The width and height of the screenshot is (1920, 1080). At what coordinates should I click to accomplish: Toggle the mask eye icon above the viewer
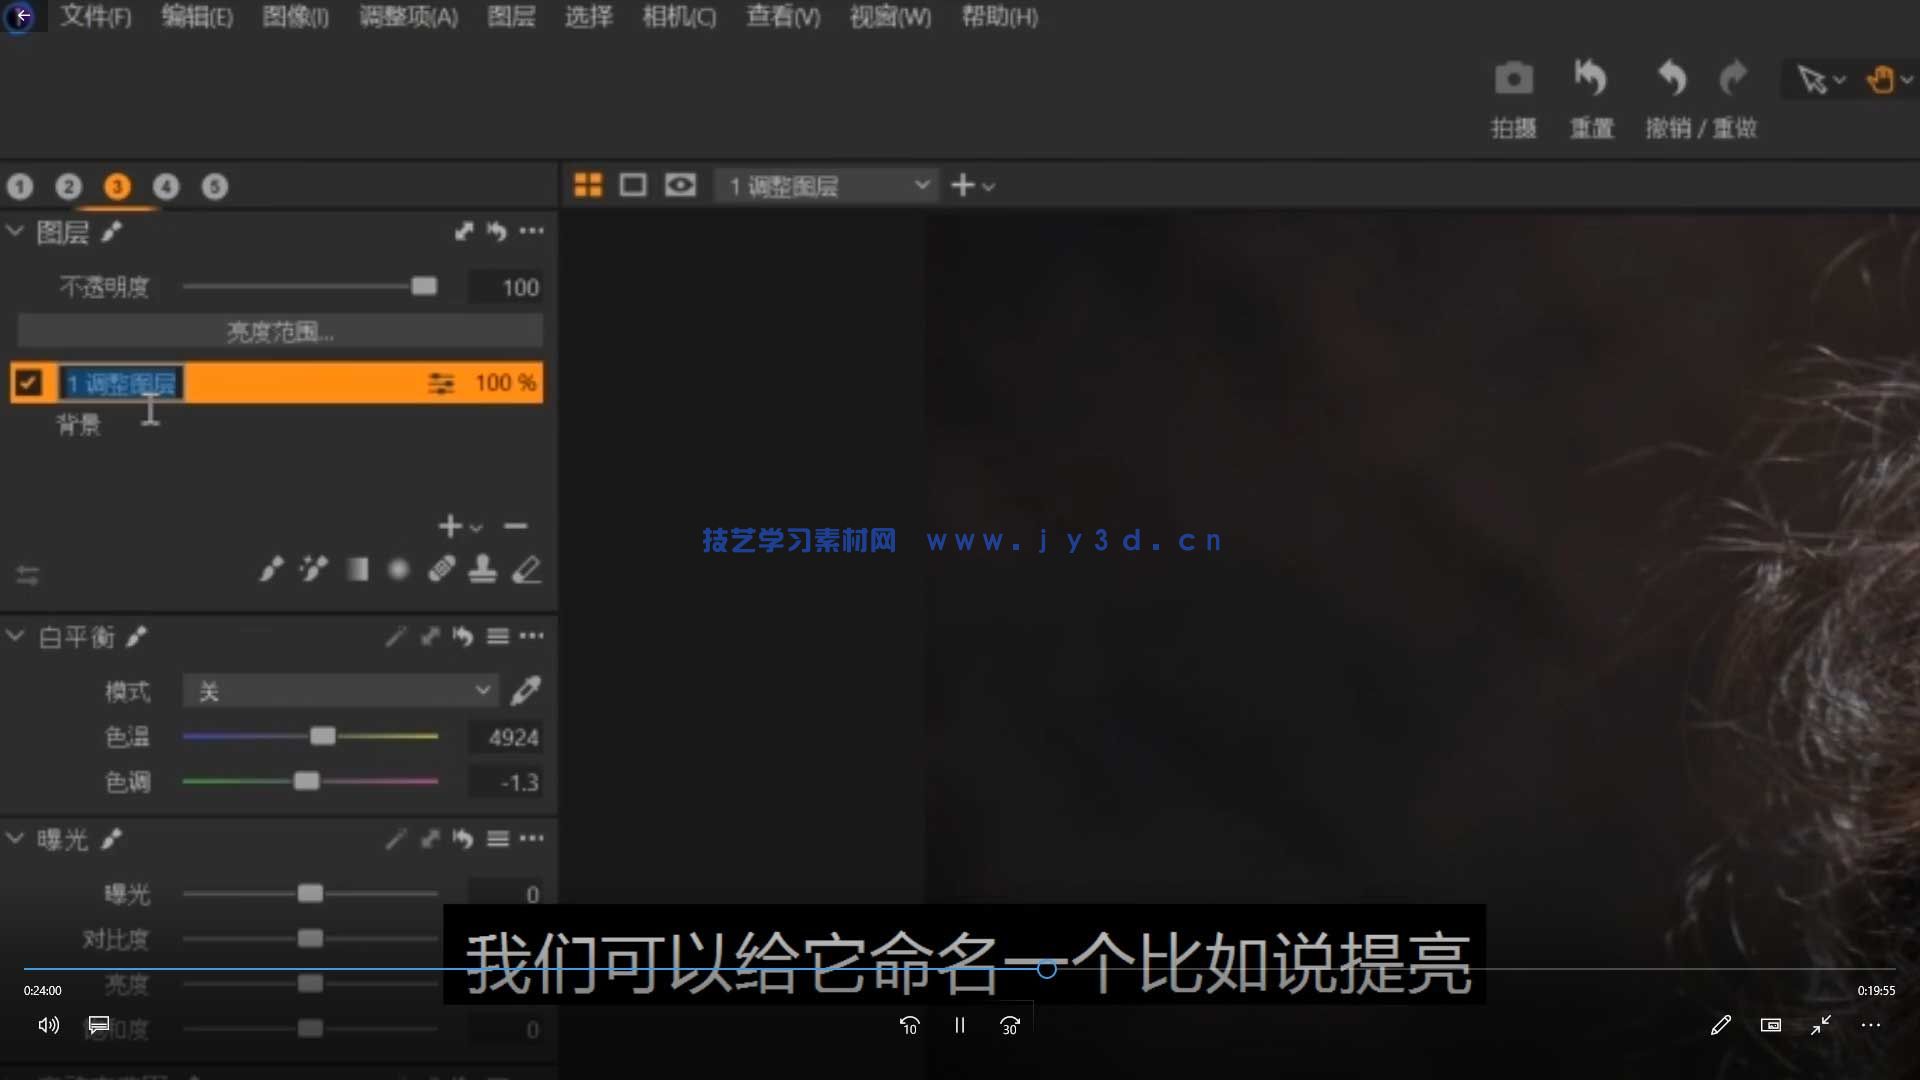click(680, 184)
